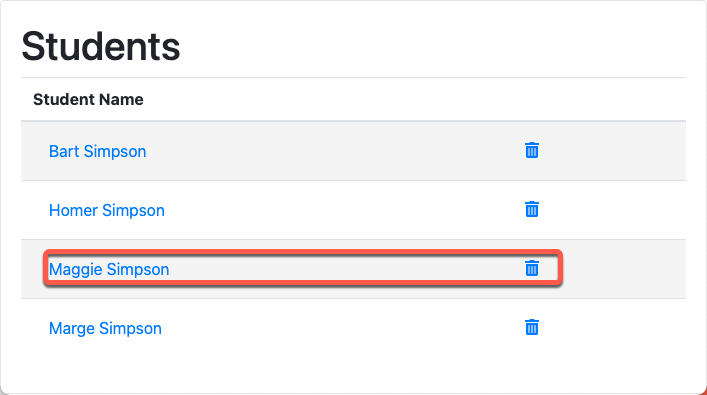The image size is (707, 395).
Task: Click the Students page heading
Action: [101, 46]
